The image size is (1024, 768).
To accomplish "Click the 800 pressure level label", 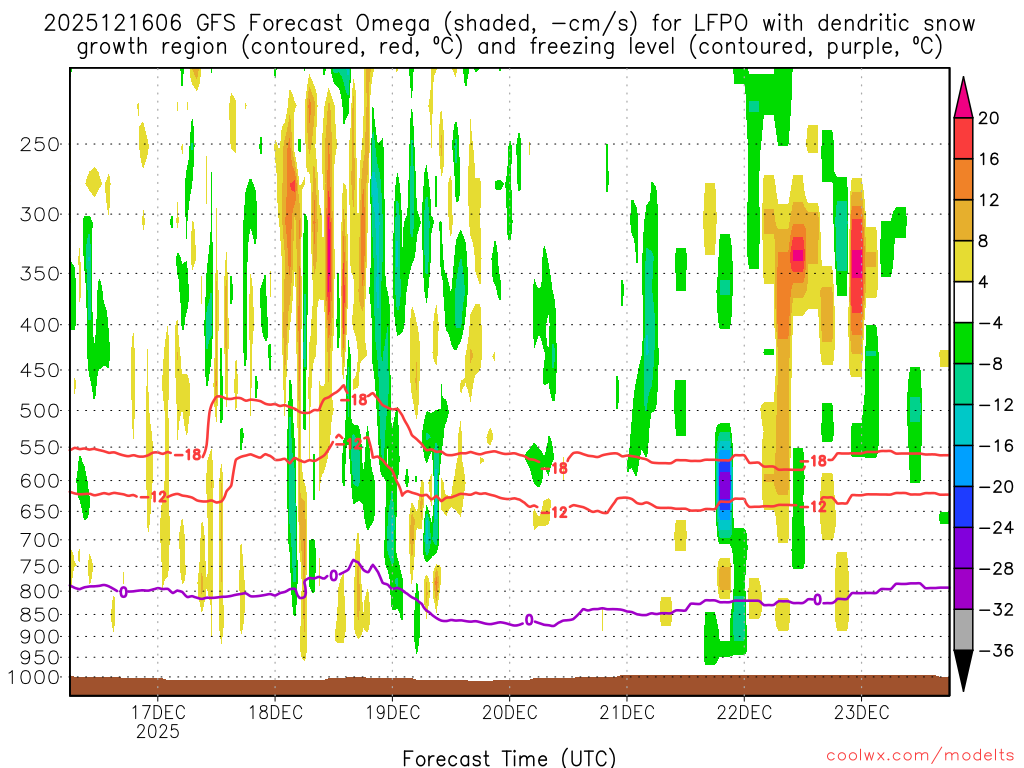I will pos(40,592).
